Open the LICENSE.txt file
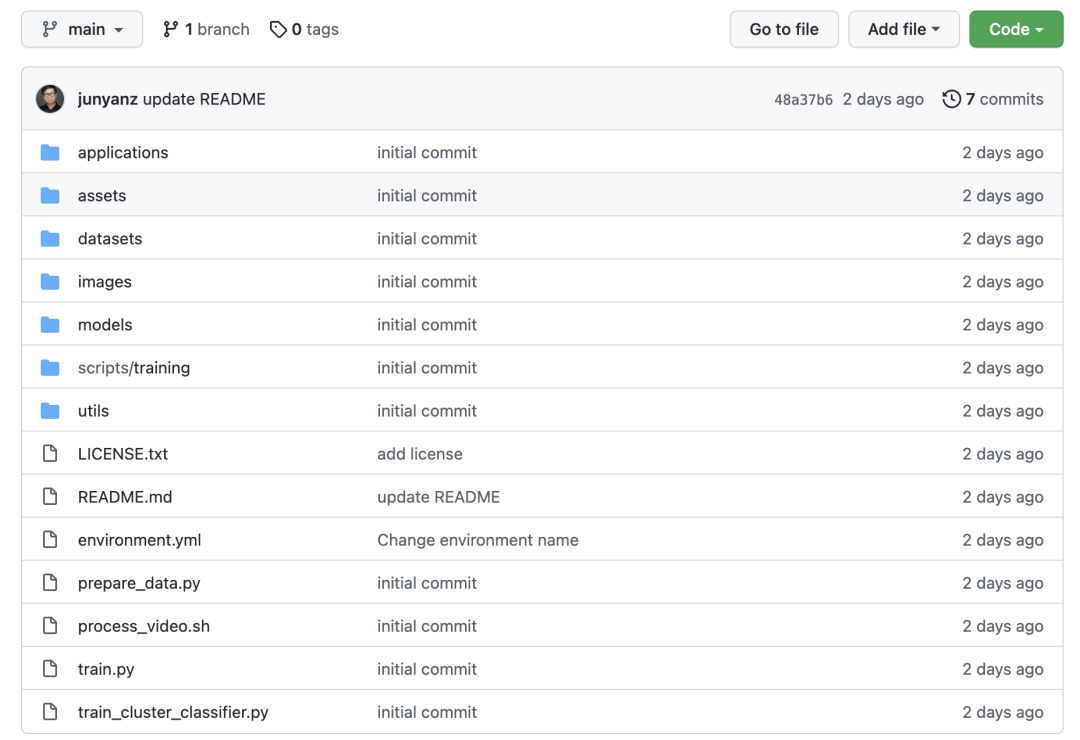1080x740 pixels. point(123,454)
